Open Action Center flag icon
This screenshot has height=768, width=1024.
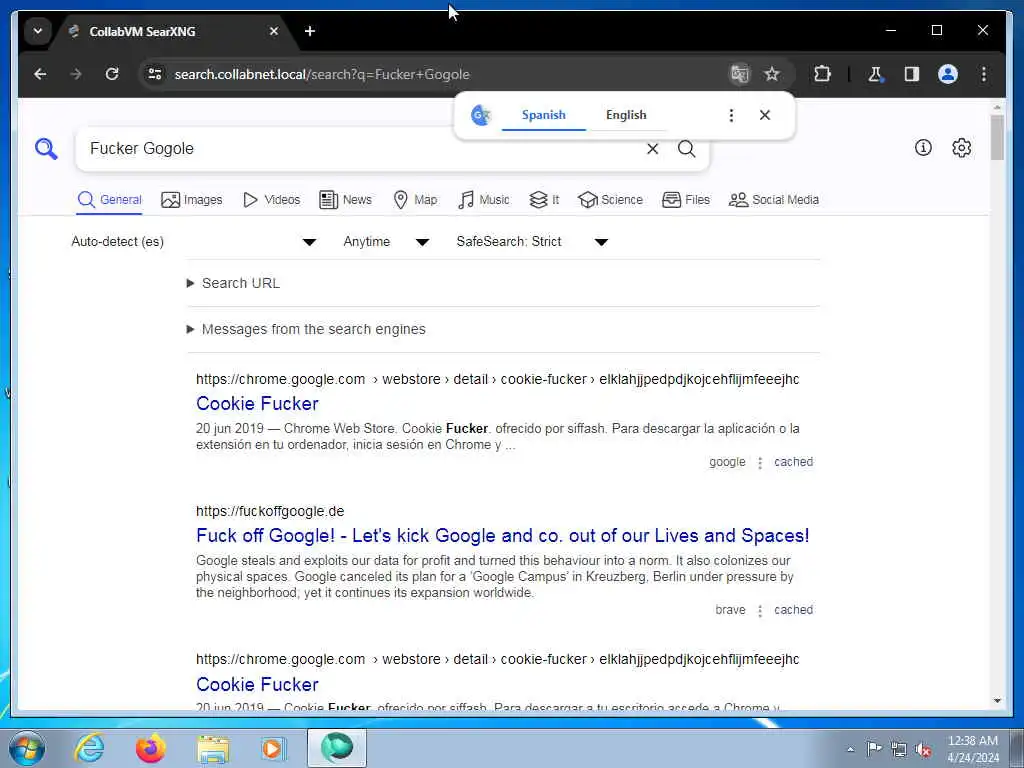(x=874, y=748)
